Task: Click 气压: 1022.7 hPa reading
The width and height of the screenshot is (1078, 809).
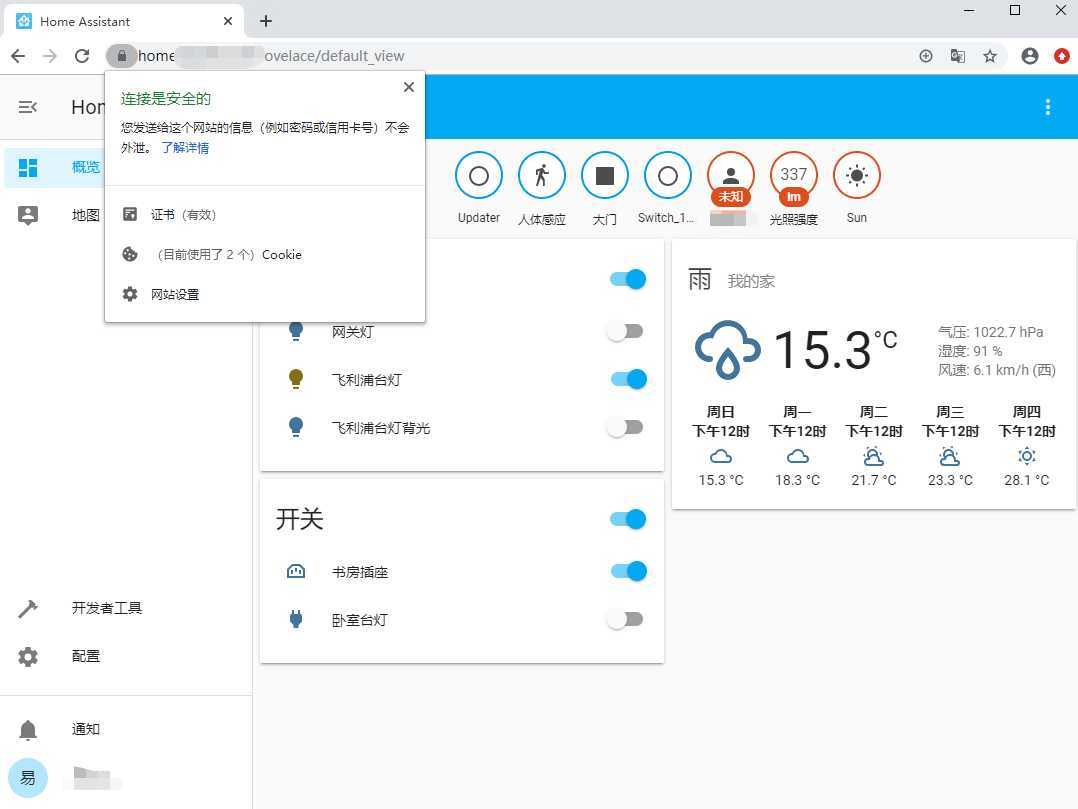Action: pos(991,332)
